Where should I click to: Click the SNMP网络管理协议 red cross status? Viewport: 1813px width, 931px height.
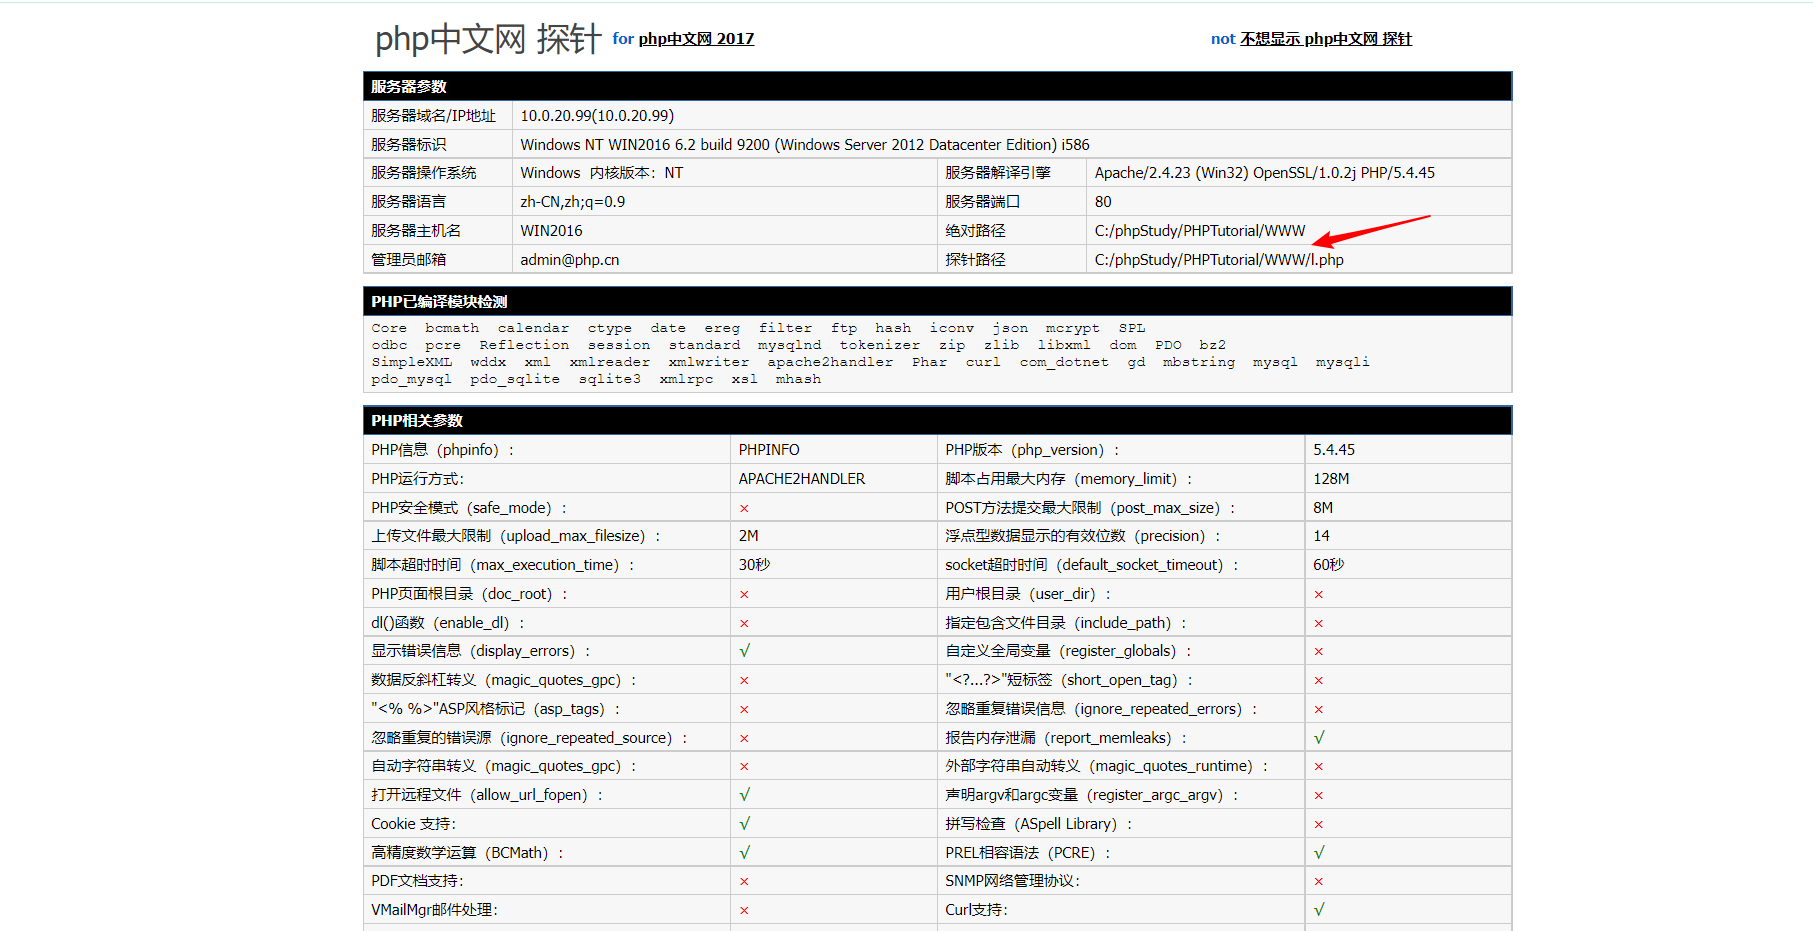click(x=1318, y=881)
